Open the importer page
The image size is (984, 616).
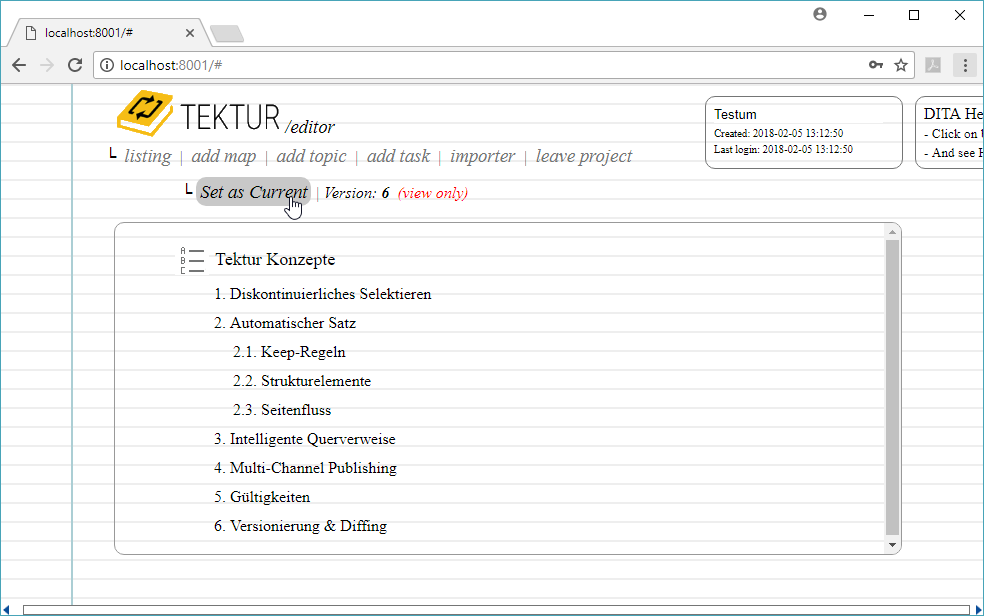point(482,156)
